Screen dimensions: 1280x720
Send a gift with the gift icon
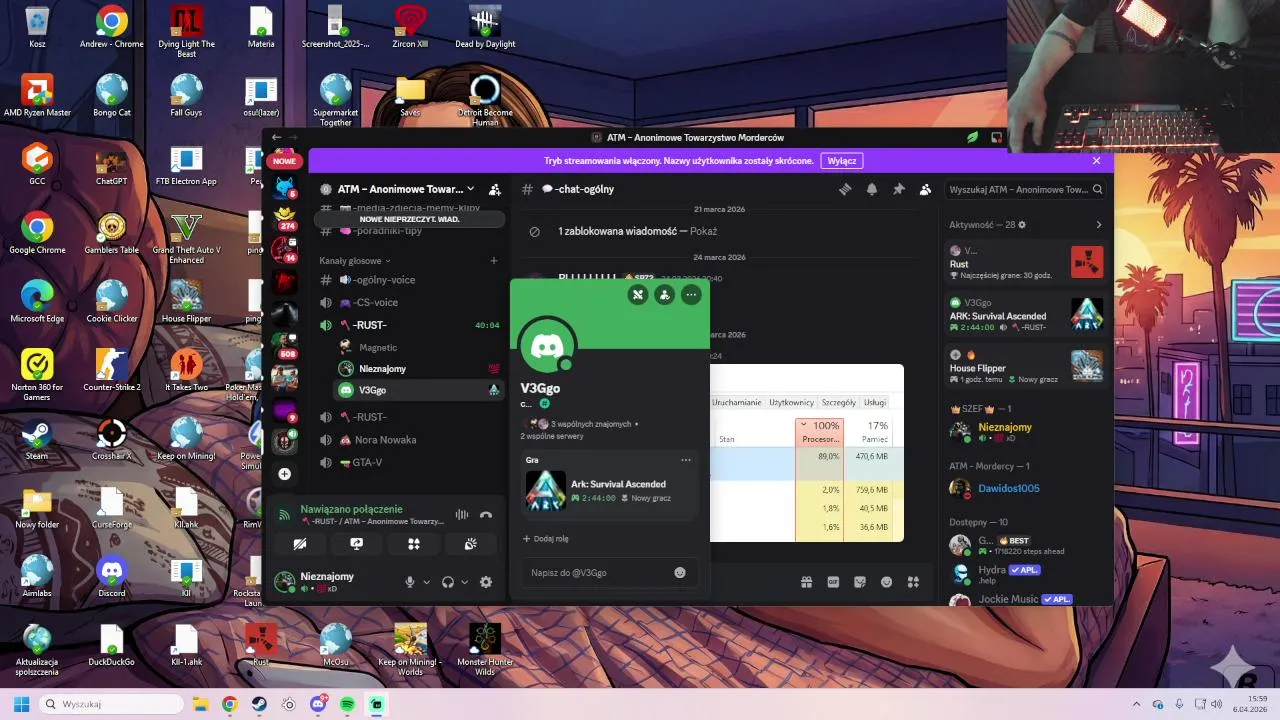806,582
